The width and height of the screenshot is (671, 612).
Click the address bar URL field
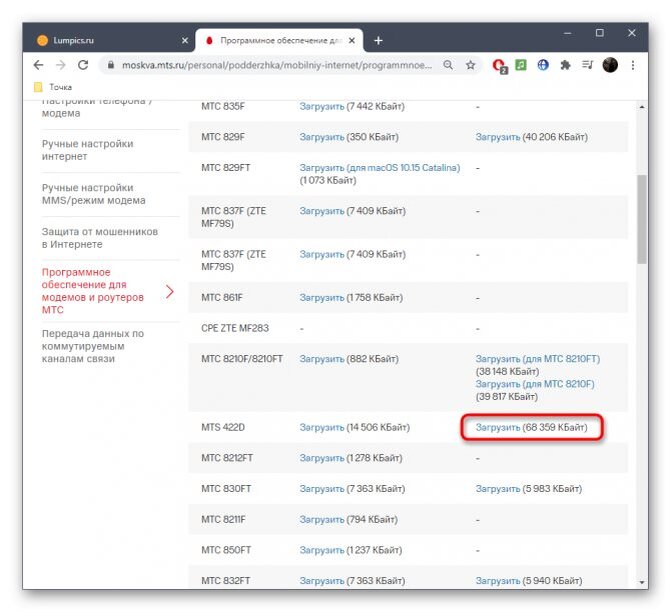point(276,65)
